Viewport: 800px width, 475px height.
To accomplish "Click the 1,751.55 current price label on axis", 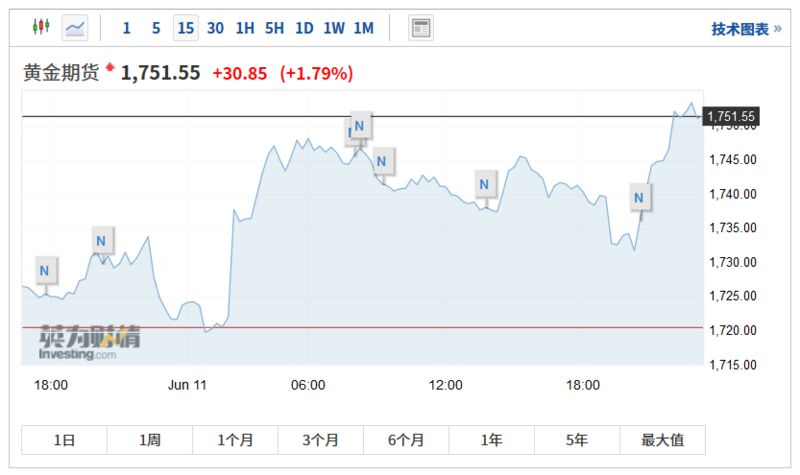I will click(731, 117).
